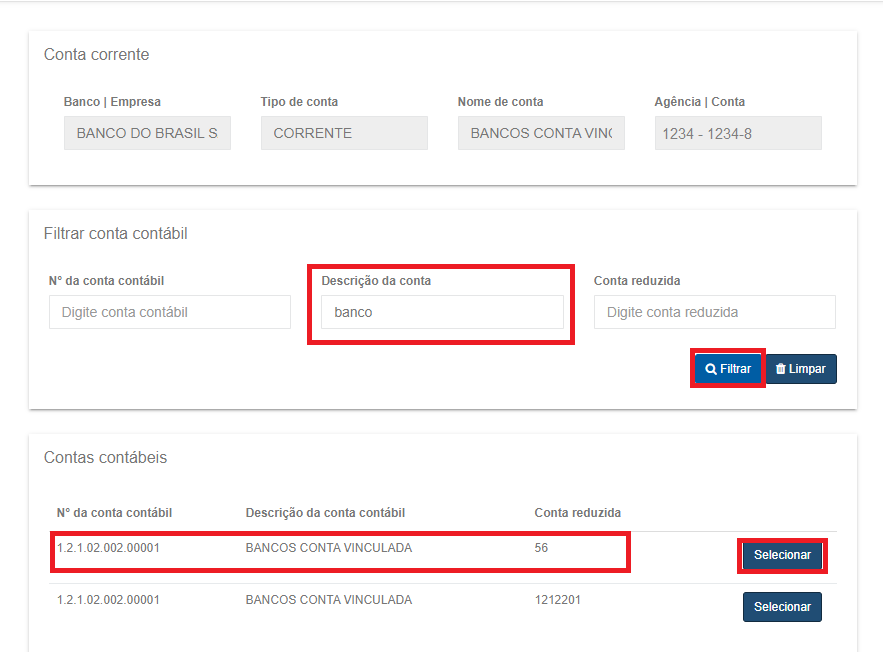
Task: Click account number in row with 1212201
Action: coord(108,600)
